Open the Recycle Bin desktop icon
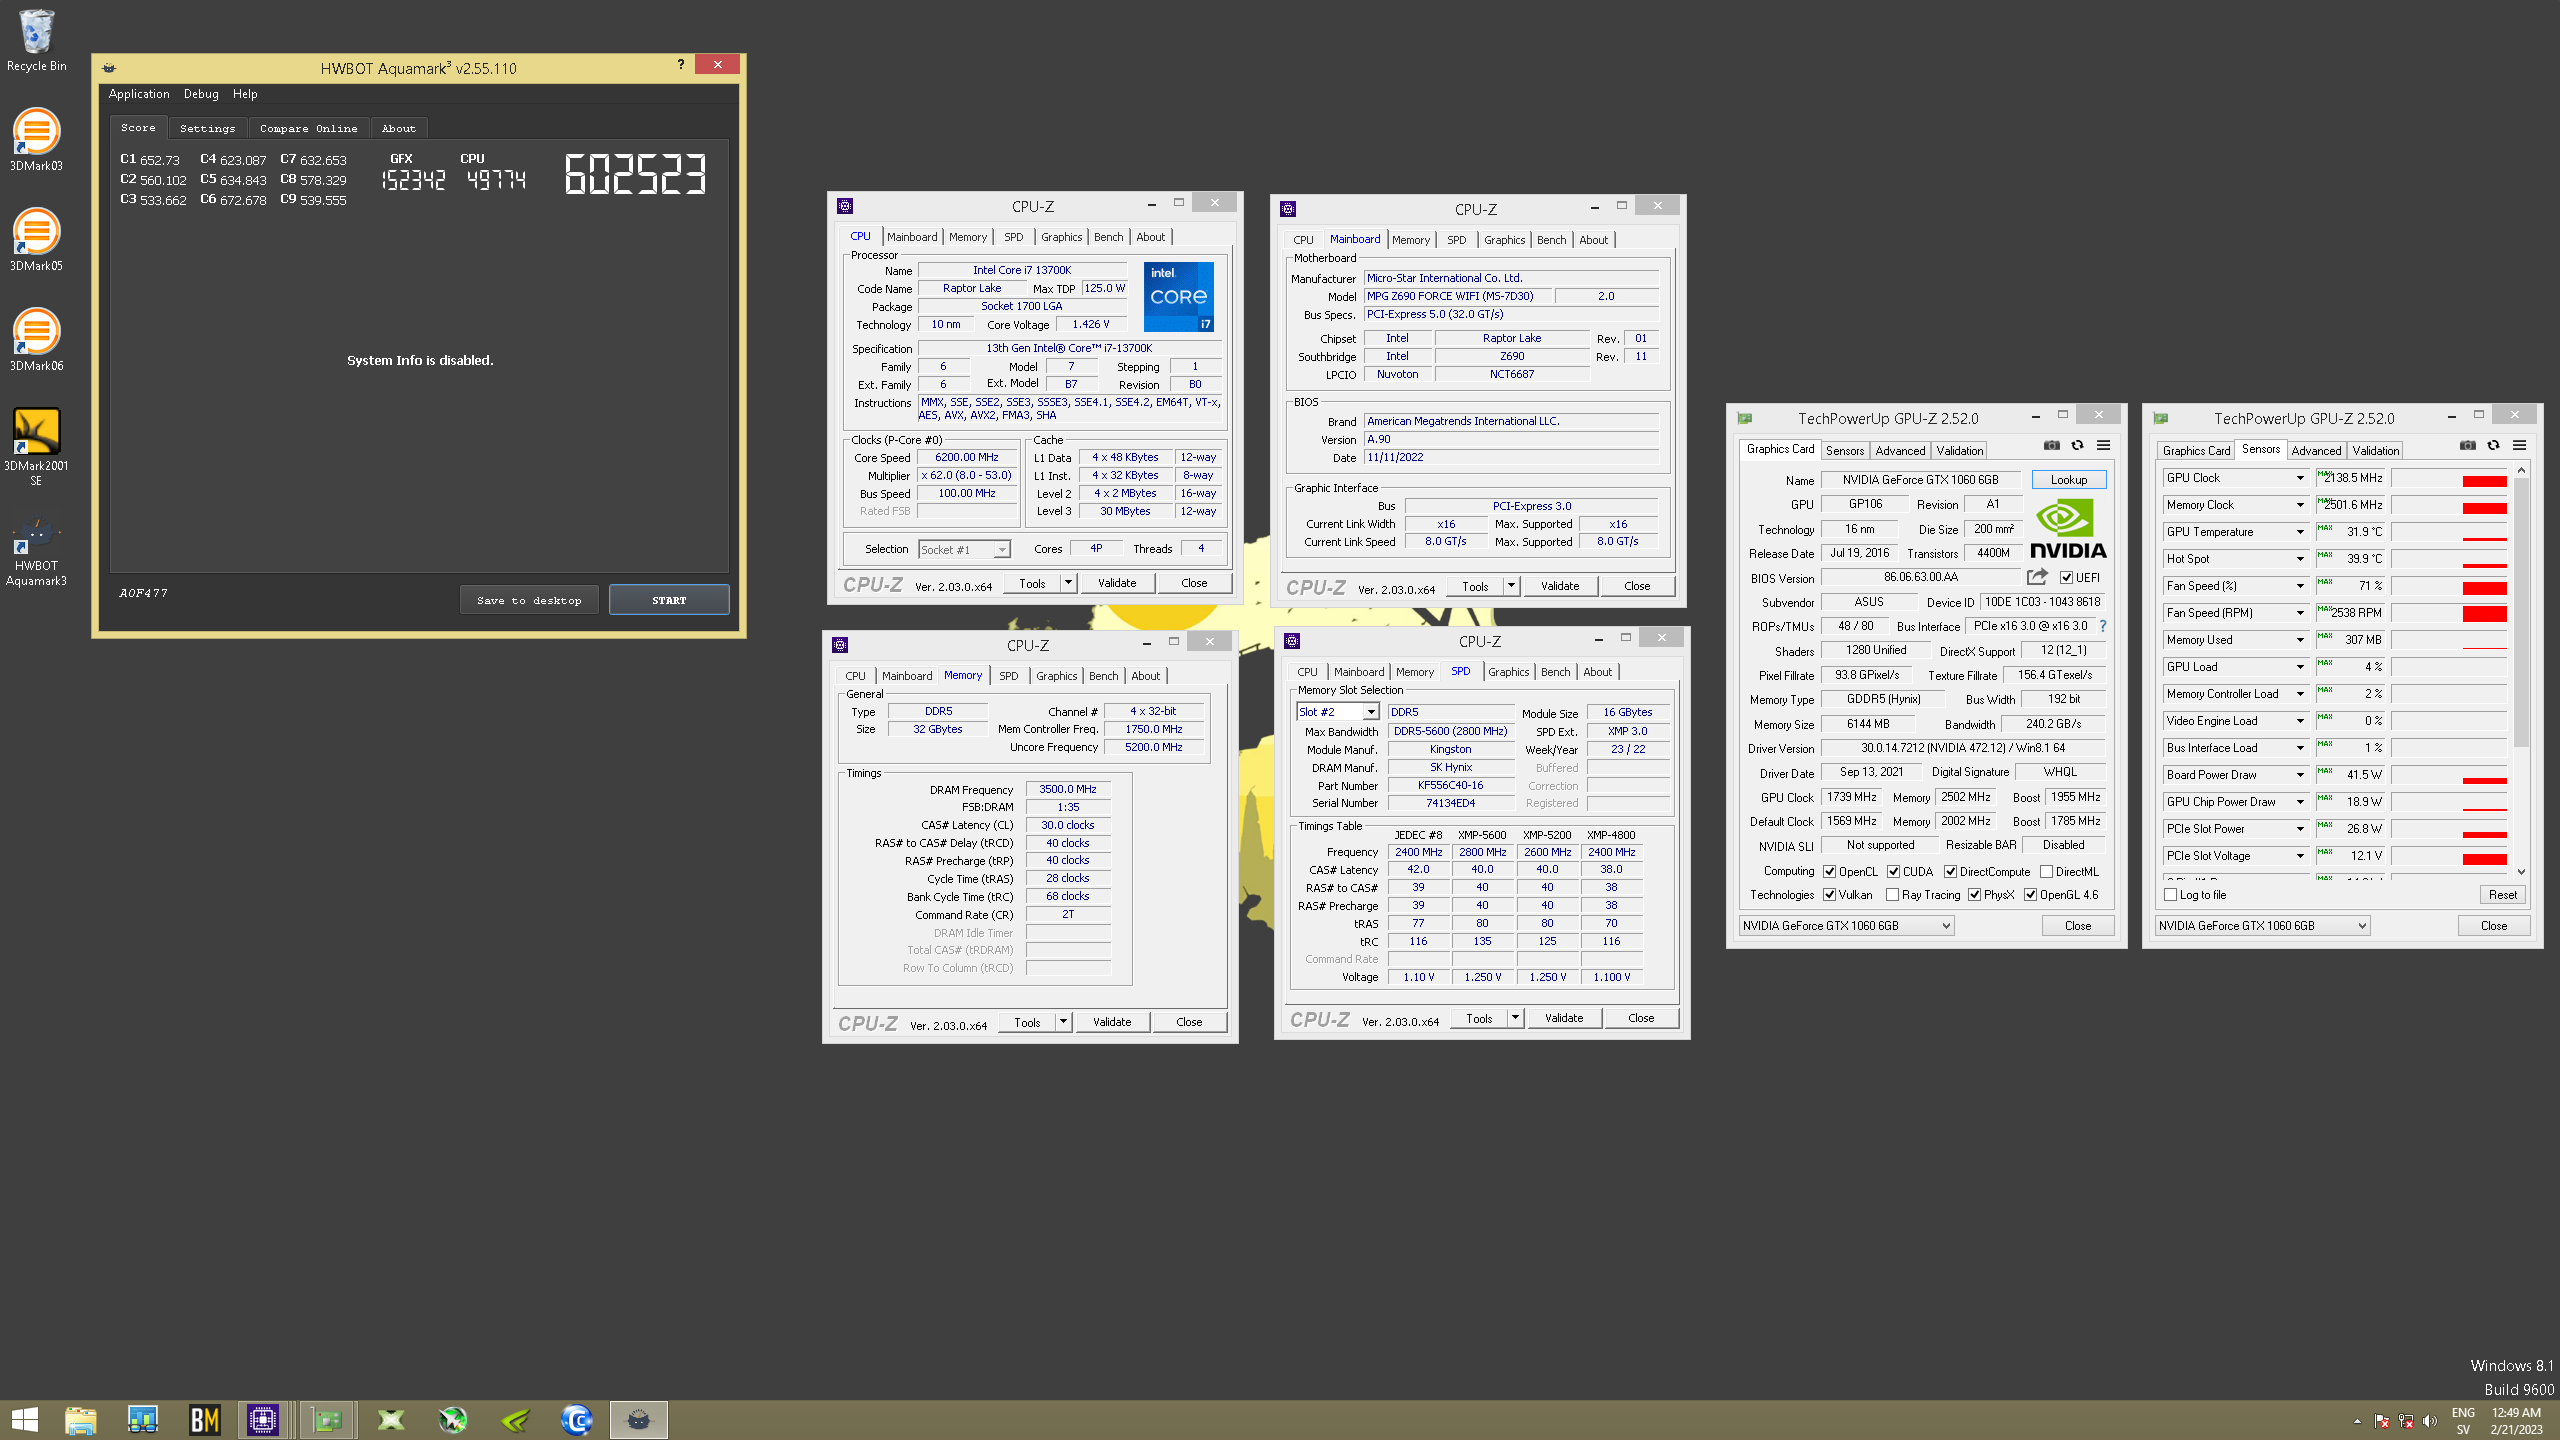Image resolution: width=2560 pixels, height=1440 pixels. click(36, 41)
